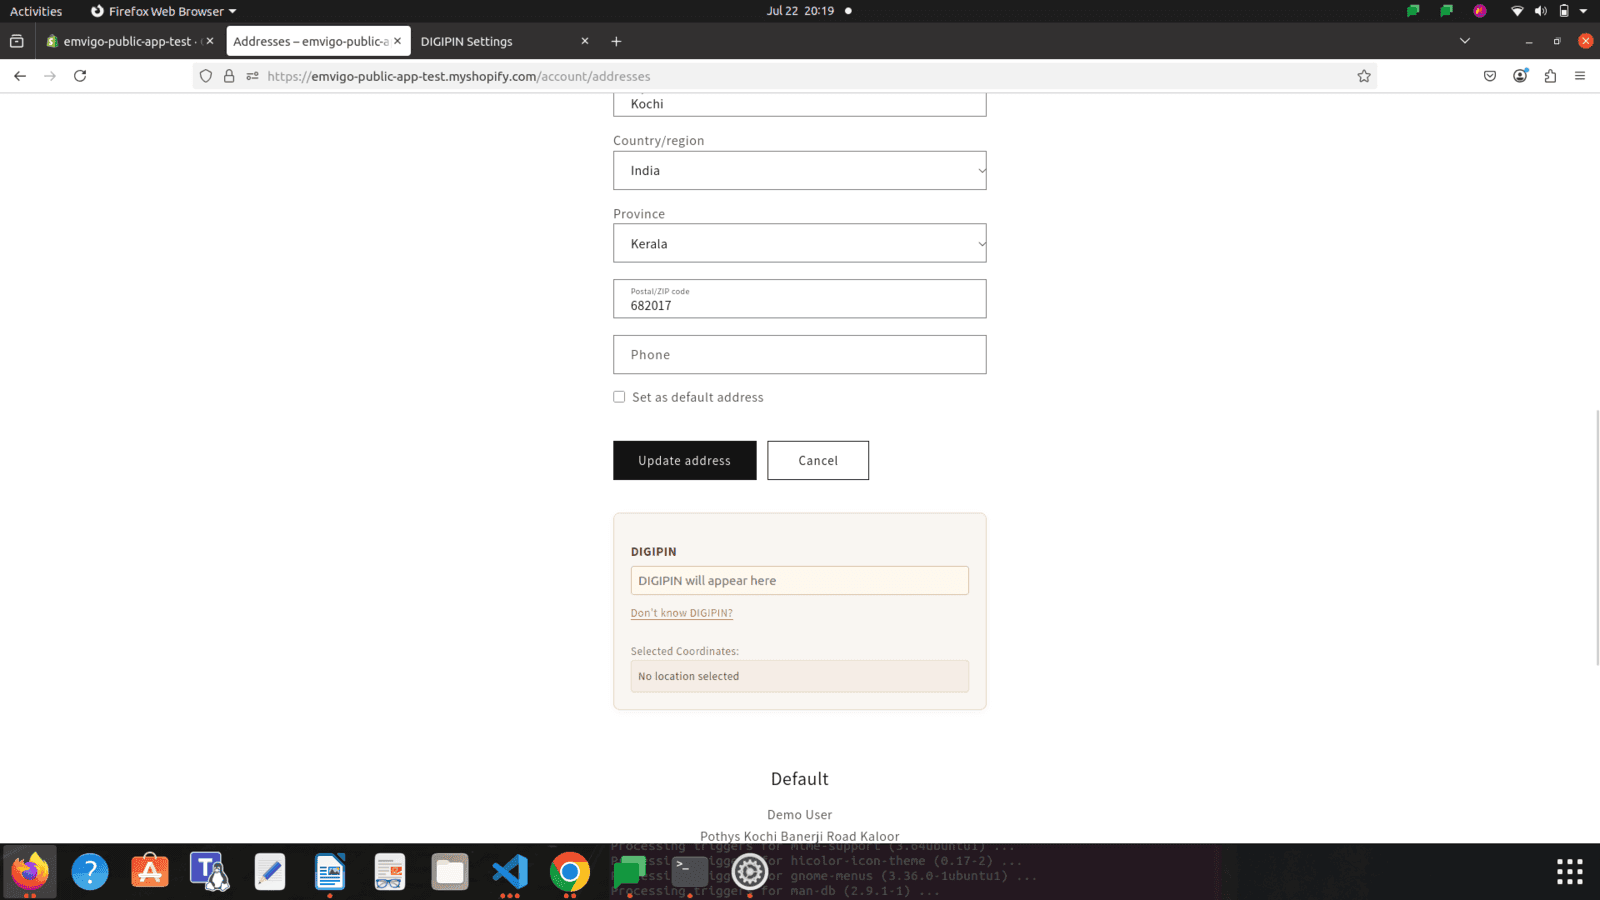This screenshot has height=900, width=1600.
Task: Reload the current page
Action: (x=80, y=75)
